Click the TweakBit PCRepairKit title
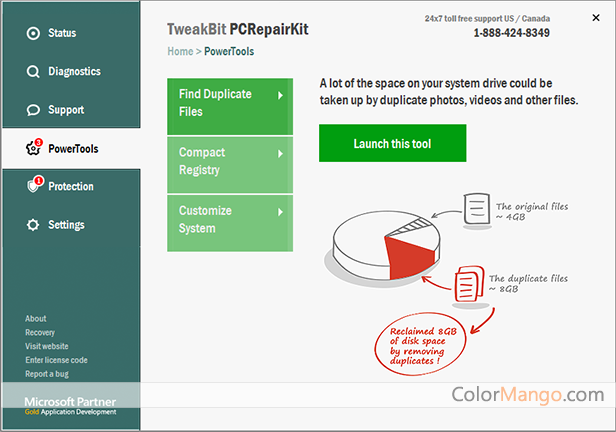Image resolution: width=616 pixels, height=432 pixels. [238, 29]
